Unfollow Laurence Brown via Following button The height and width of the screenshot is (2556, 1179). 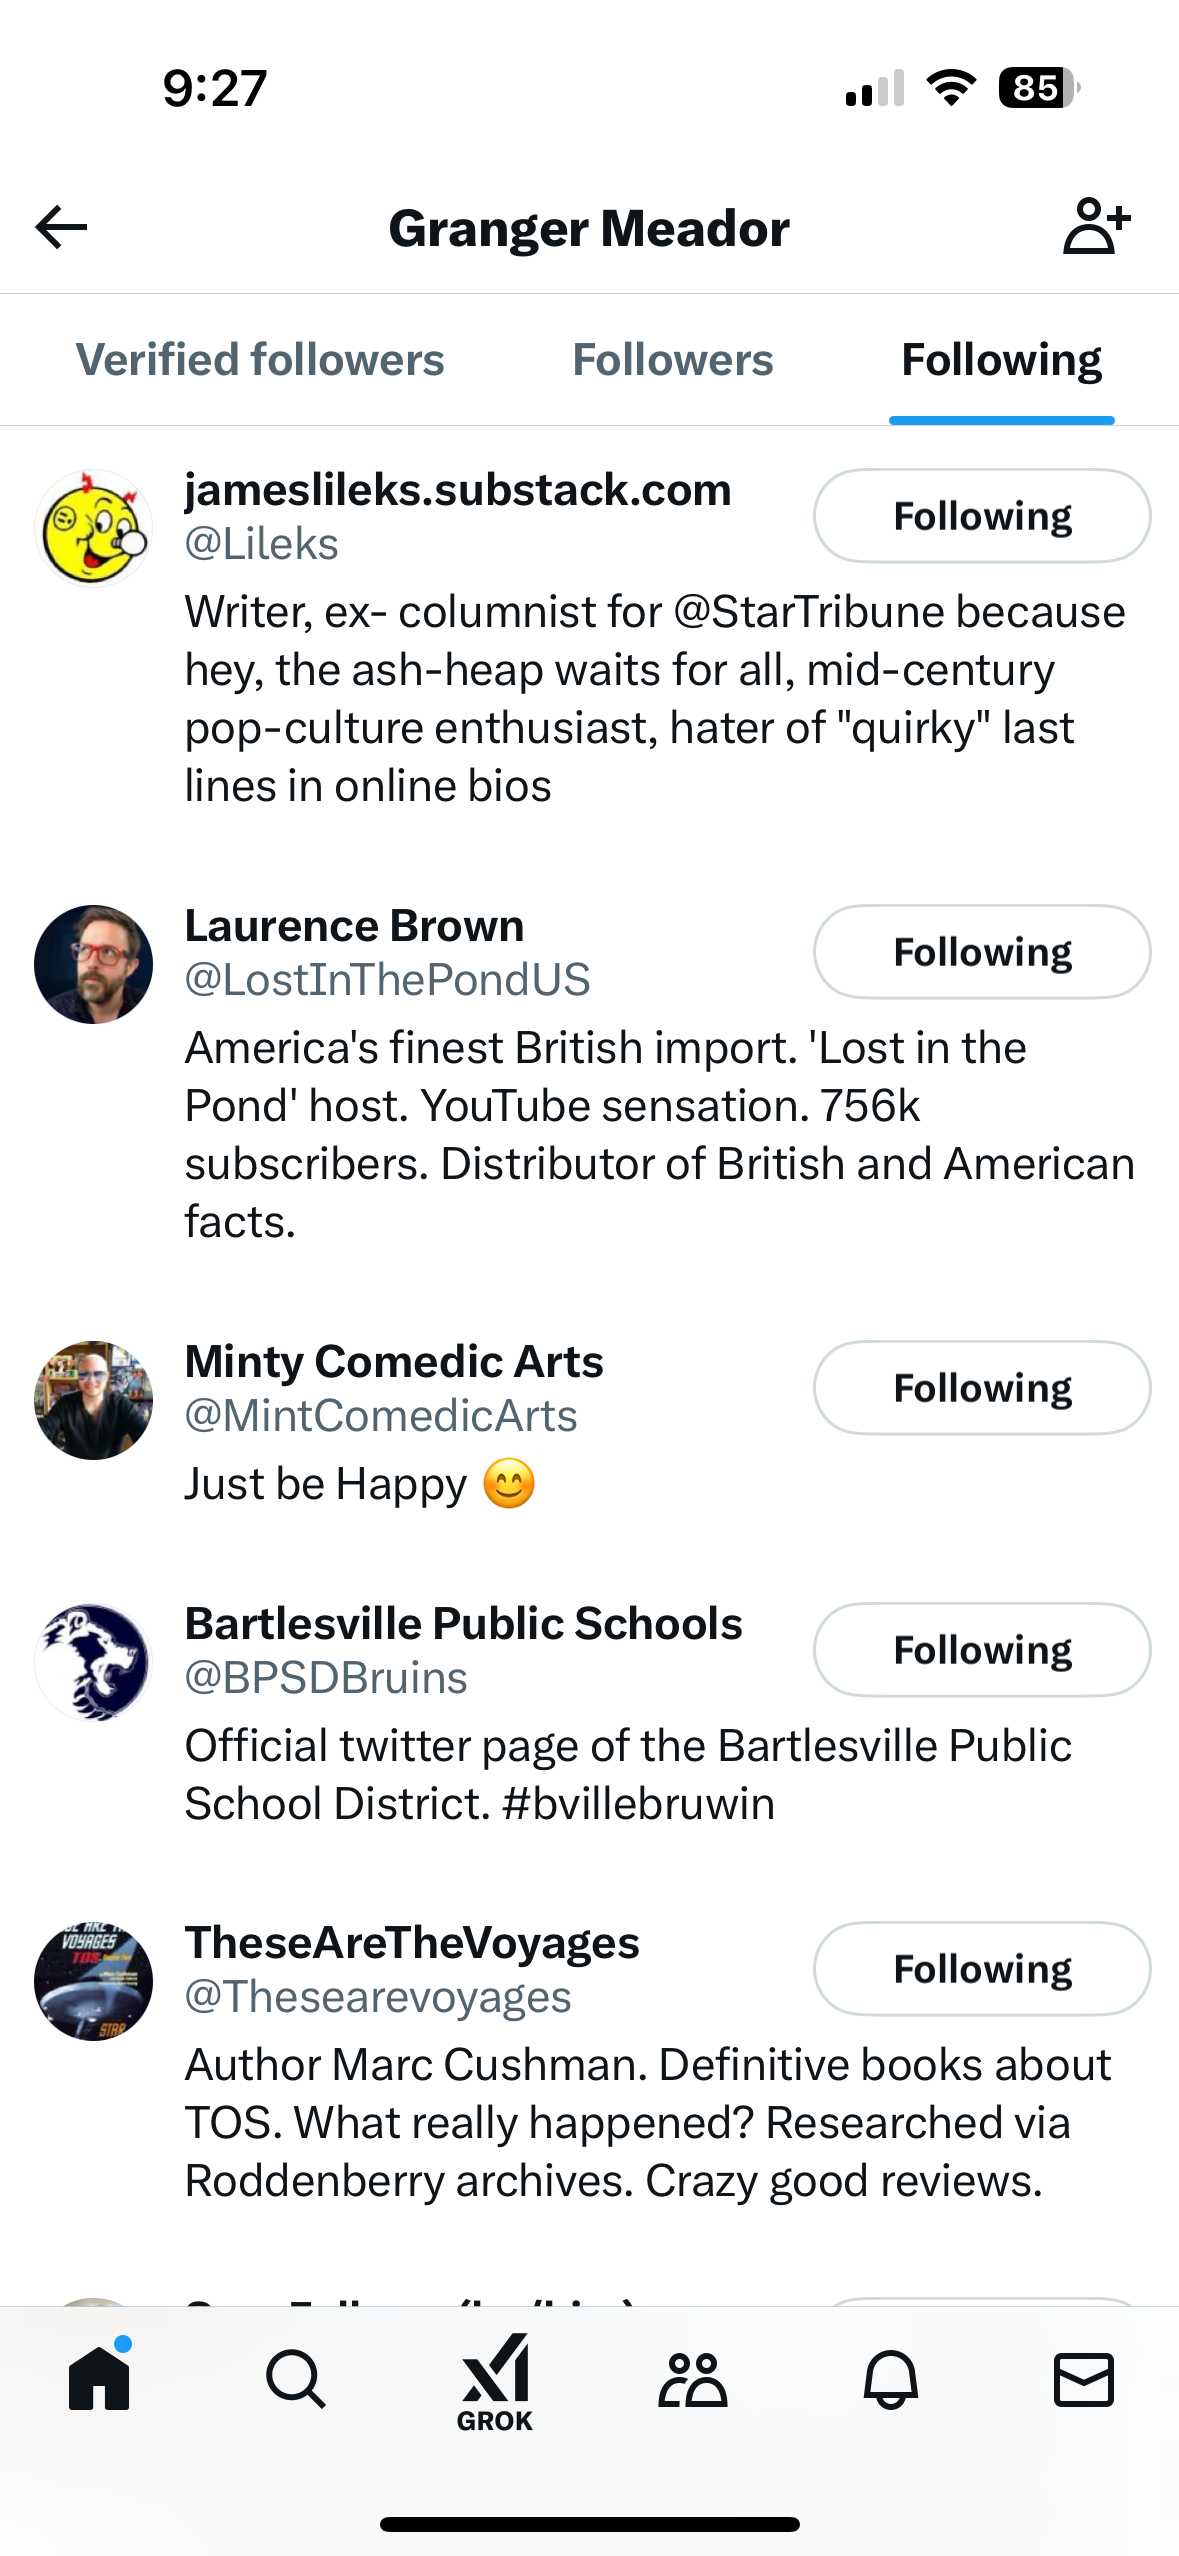coord(982,952)
